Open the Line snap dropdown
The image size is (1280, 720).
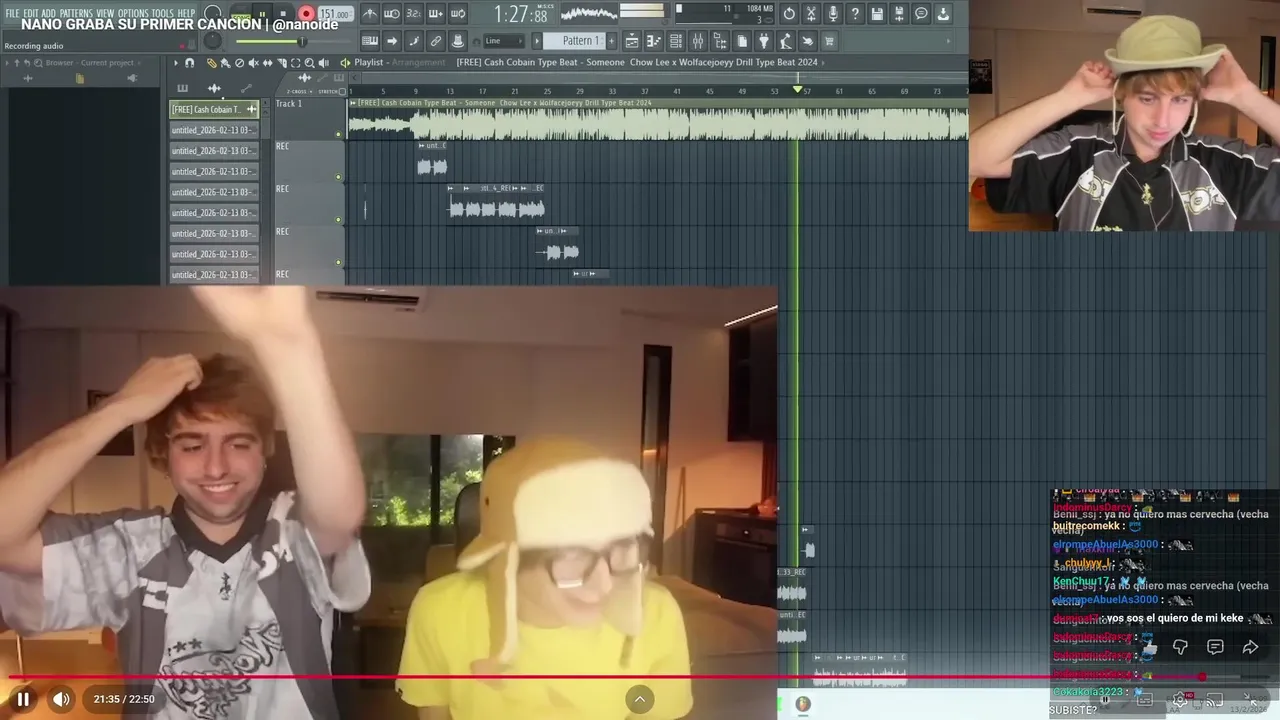click(504, 41)
